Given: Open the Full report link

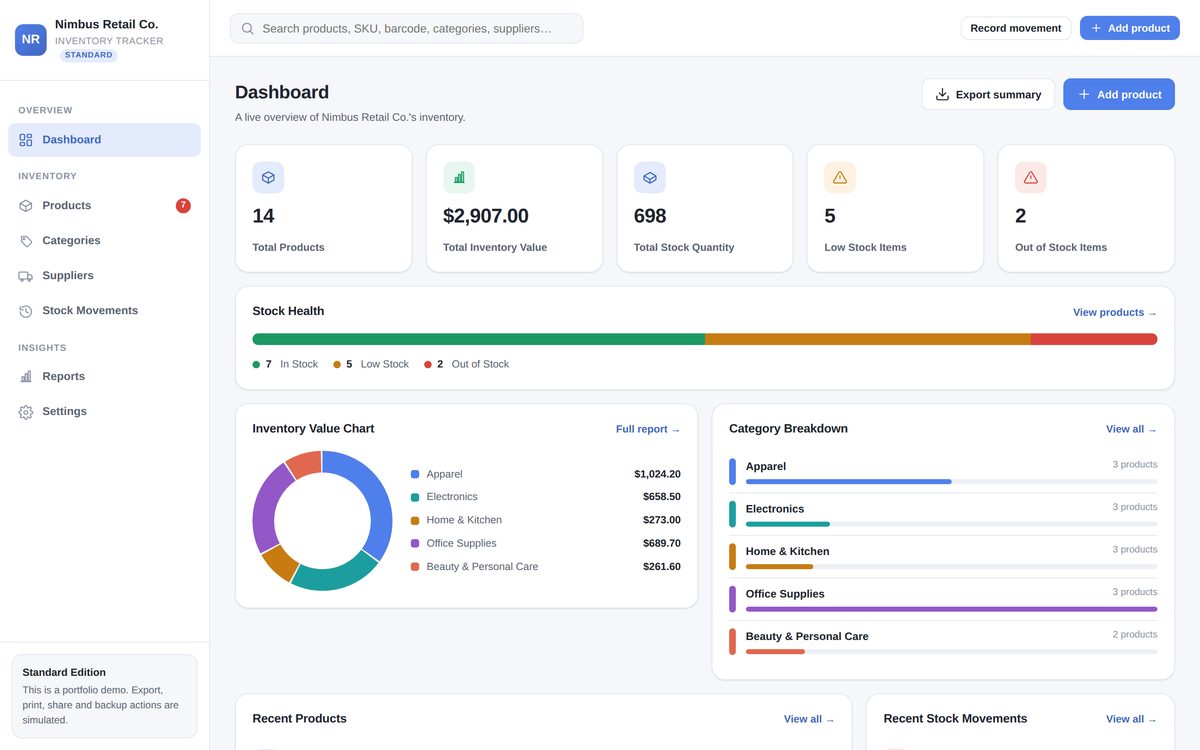Looking at the screenshot, I should [x=648, y=429].
